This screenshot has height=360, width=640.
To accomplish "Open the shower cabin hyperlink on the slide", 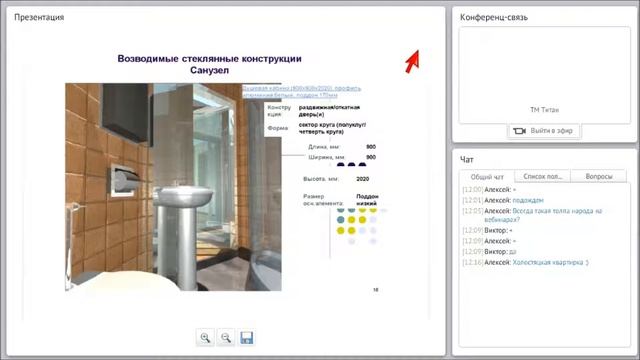I will [x=302, y=91].
